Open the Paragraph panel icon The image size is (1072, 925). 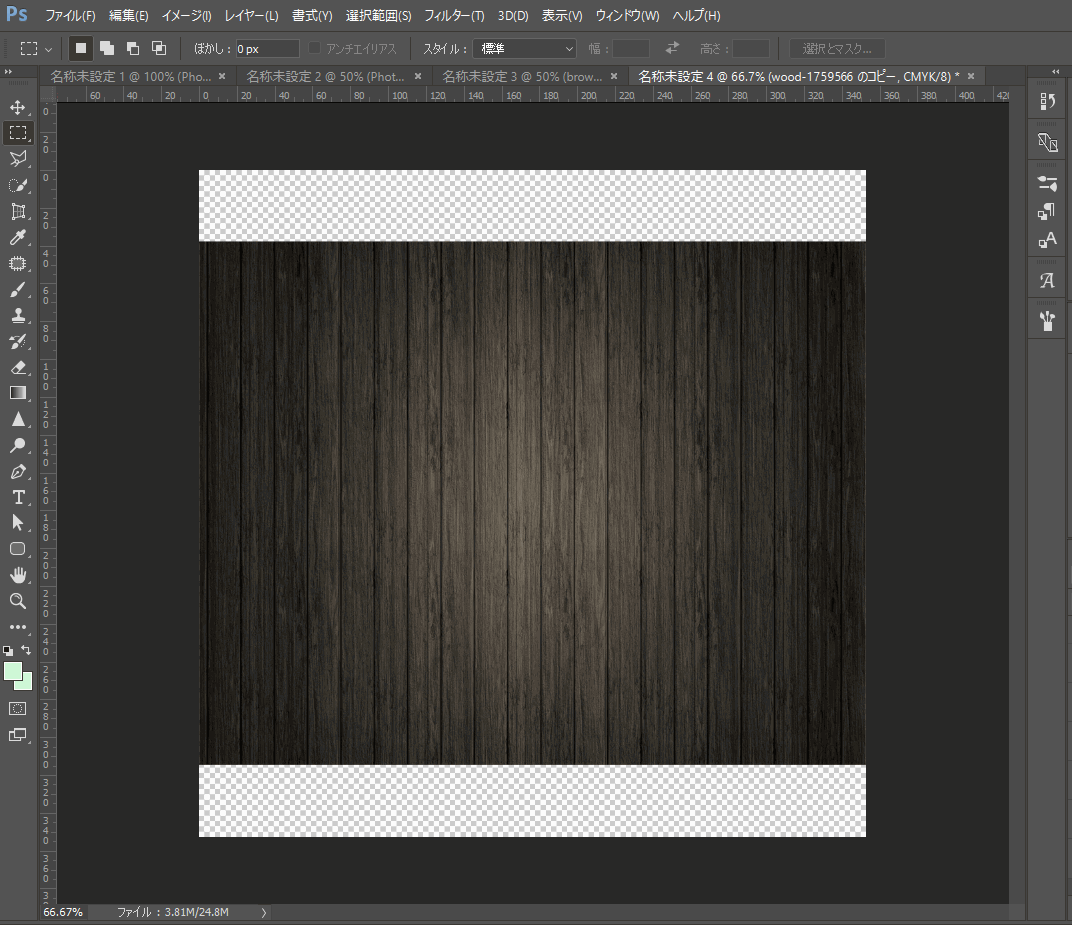(1047, 212)
